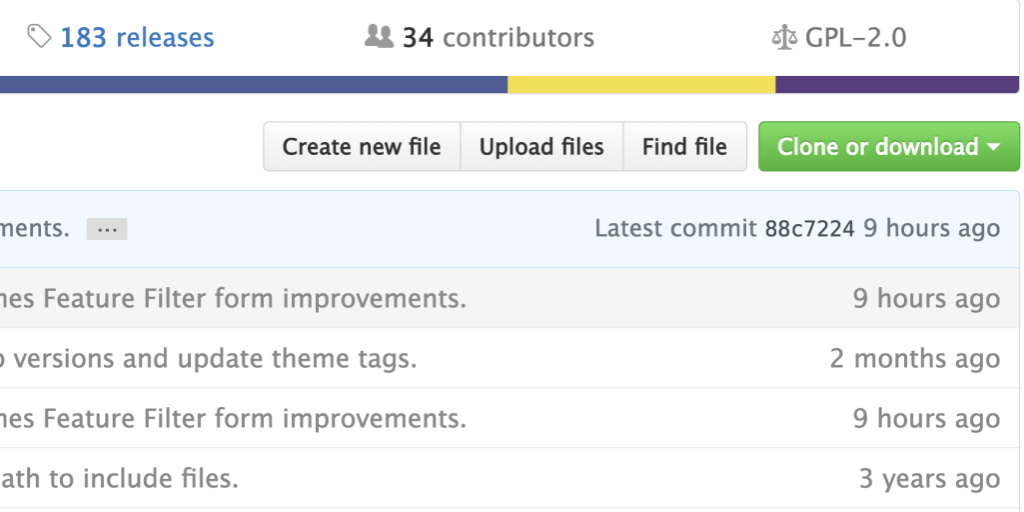Click the tag icon beside releases
The image size is (1024, 512).
(39, 38)
